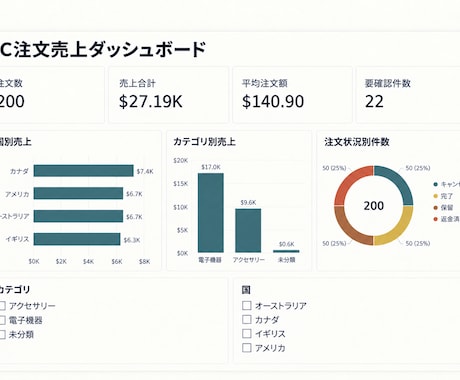Click the 電子機器 label under column chart
The height and width of the screenshot is (380, 460).
(210, 260)
